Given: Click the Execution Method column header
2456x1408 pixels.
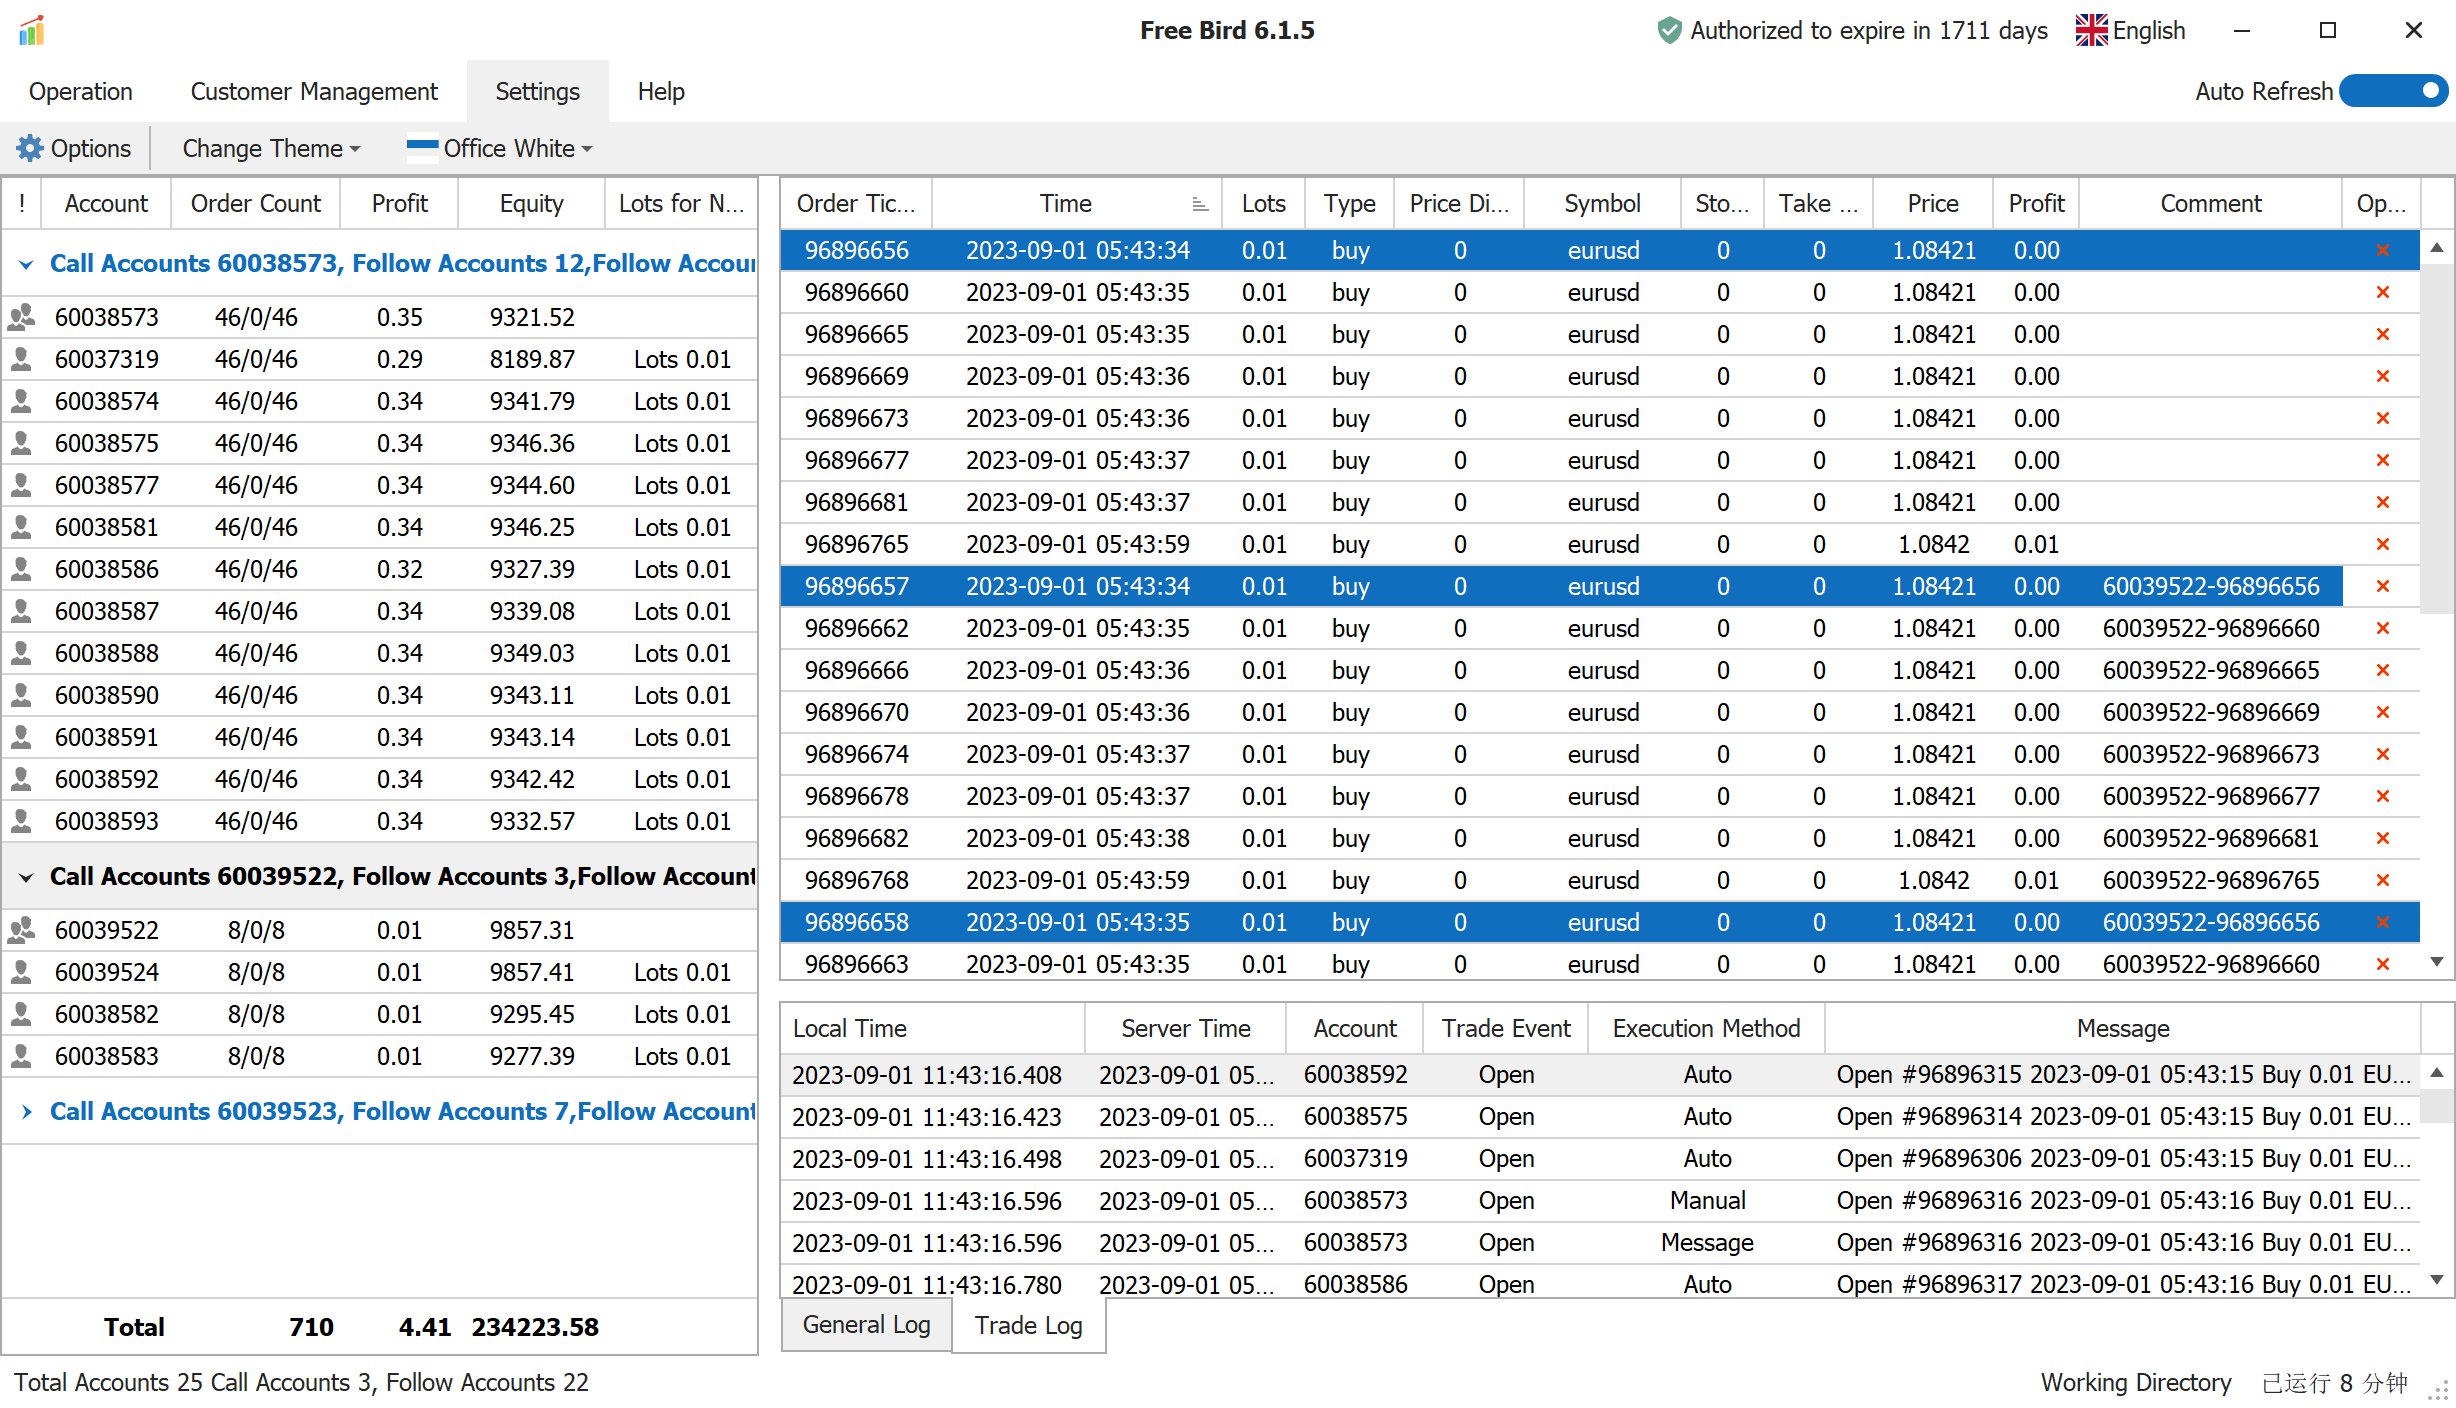Looking at the screenshot, I should click(1706, 1028).
